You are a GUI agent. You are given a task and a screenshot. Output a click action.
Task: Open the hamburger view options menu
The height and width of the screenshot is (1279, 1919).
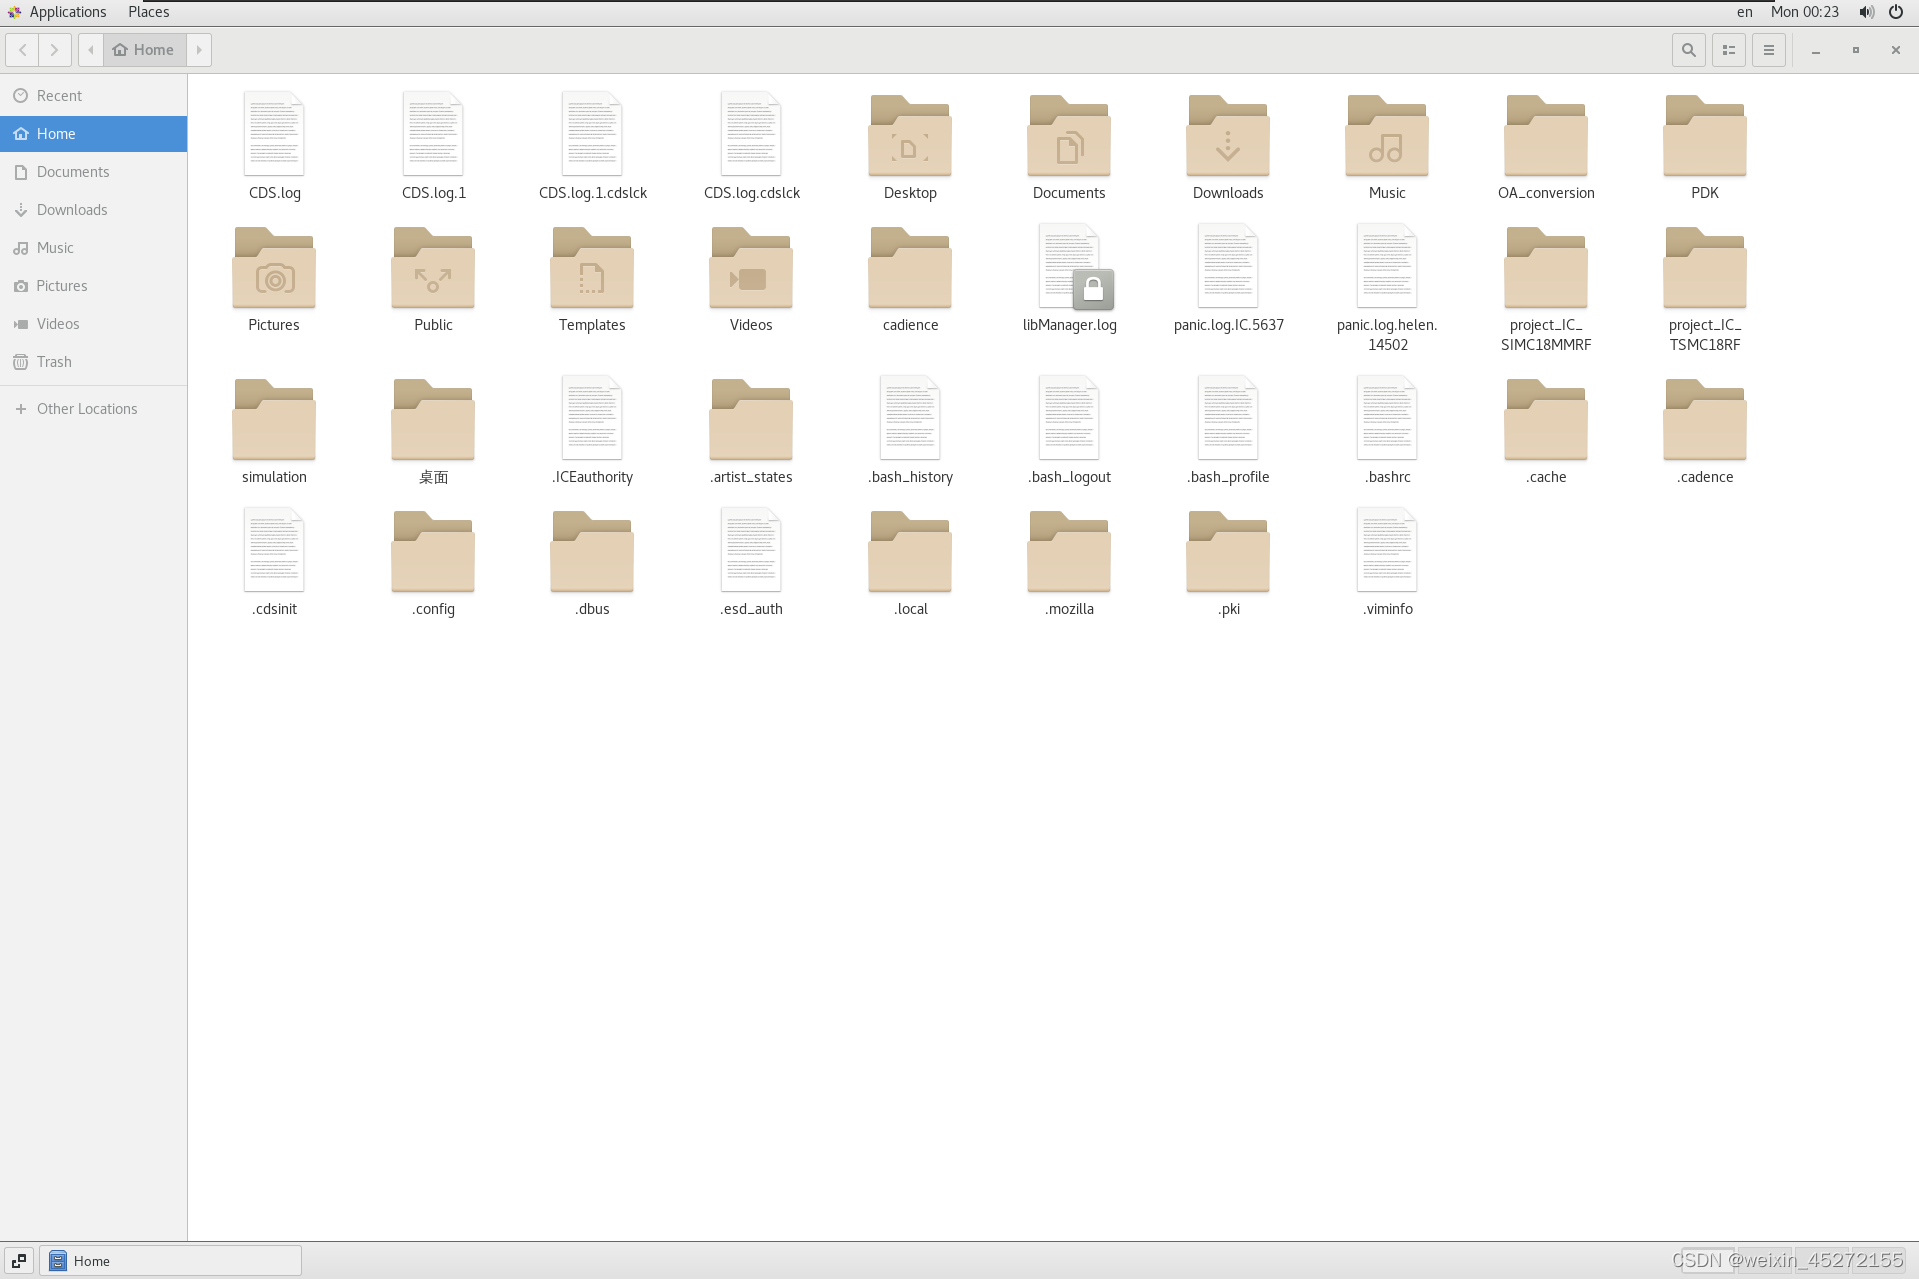coord(1768,50)
